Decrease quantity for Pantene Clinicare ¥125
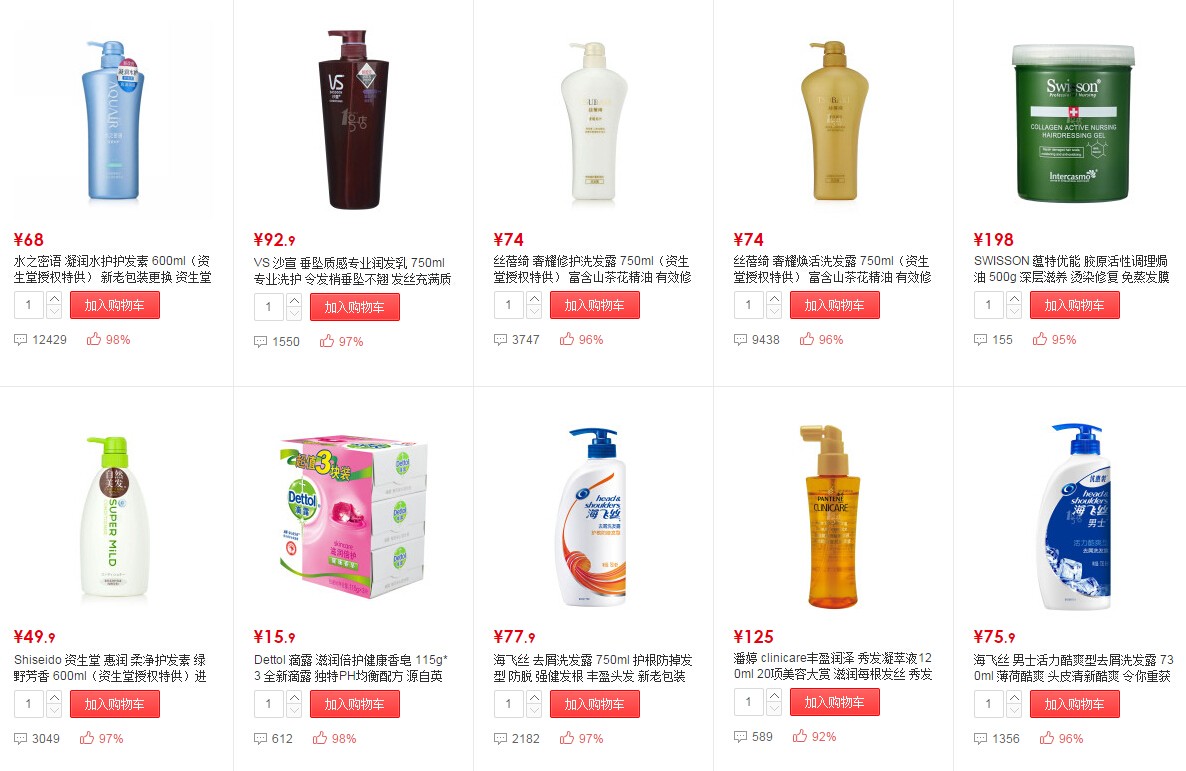This screenshot has height=771, width=1186. click(x=774, y=709)
